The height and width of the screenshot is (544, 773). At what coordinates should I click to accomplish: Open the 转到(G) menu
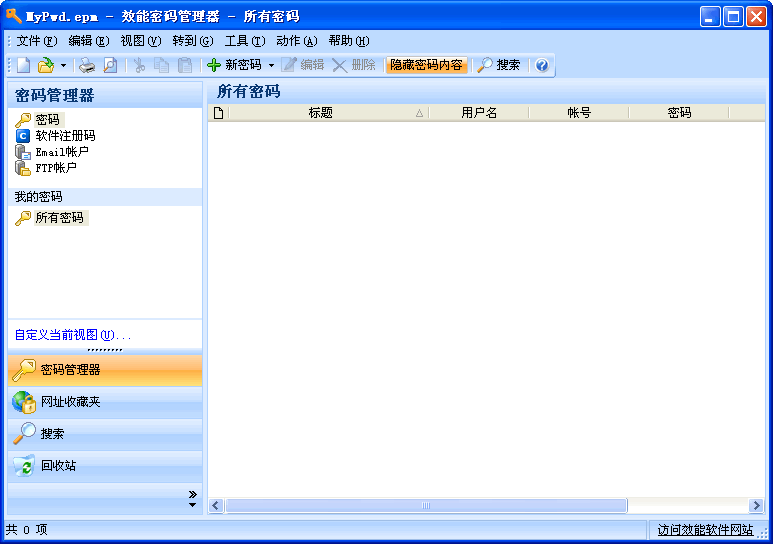click(193, 41)
